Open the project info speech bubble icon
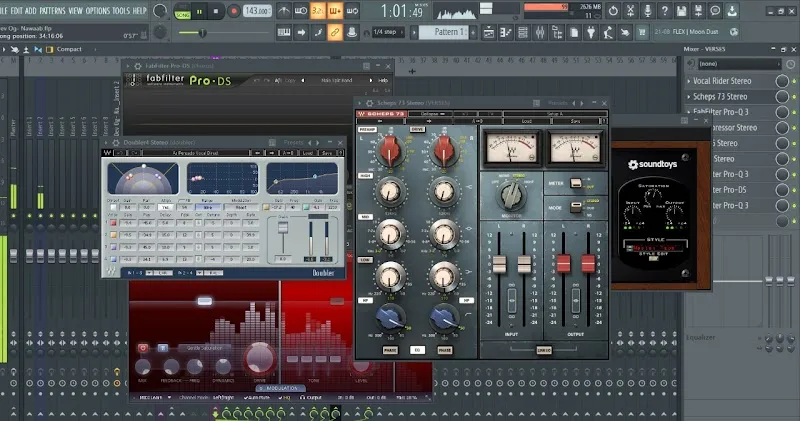This screenshot has width=800, height=421. (715, 11)
